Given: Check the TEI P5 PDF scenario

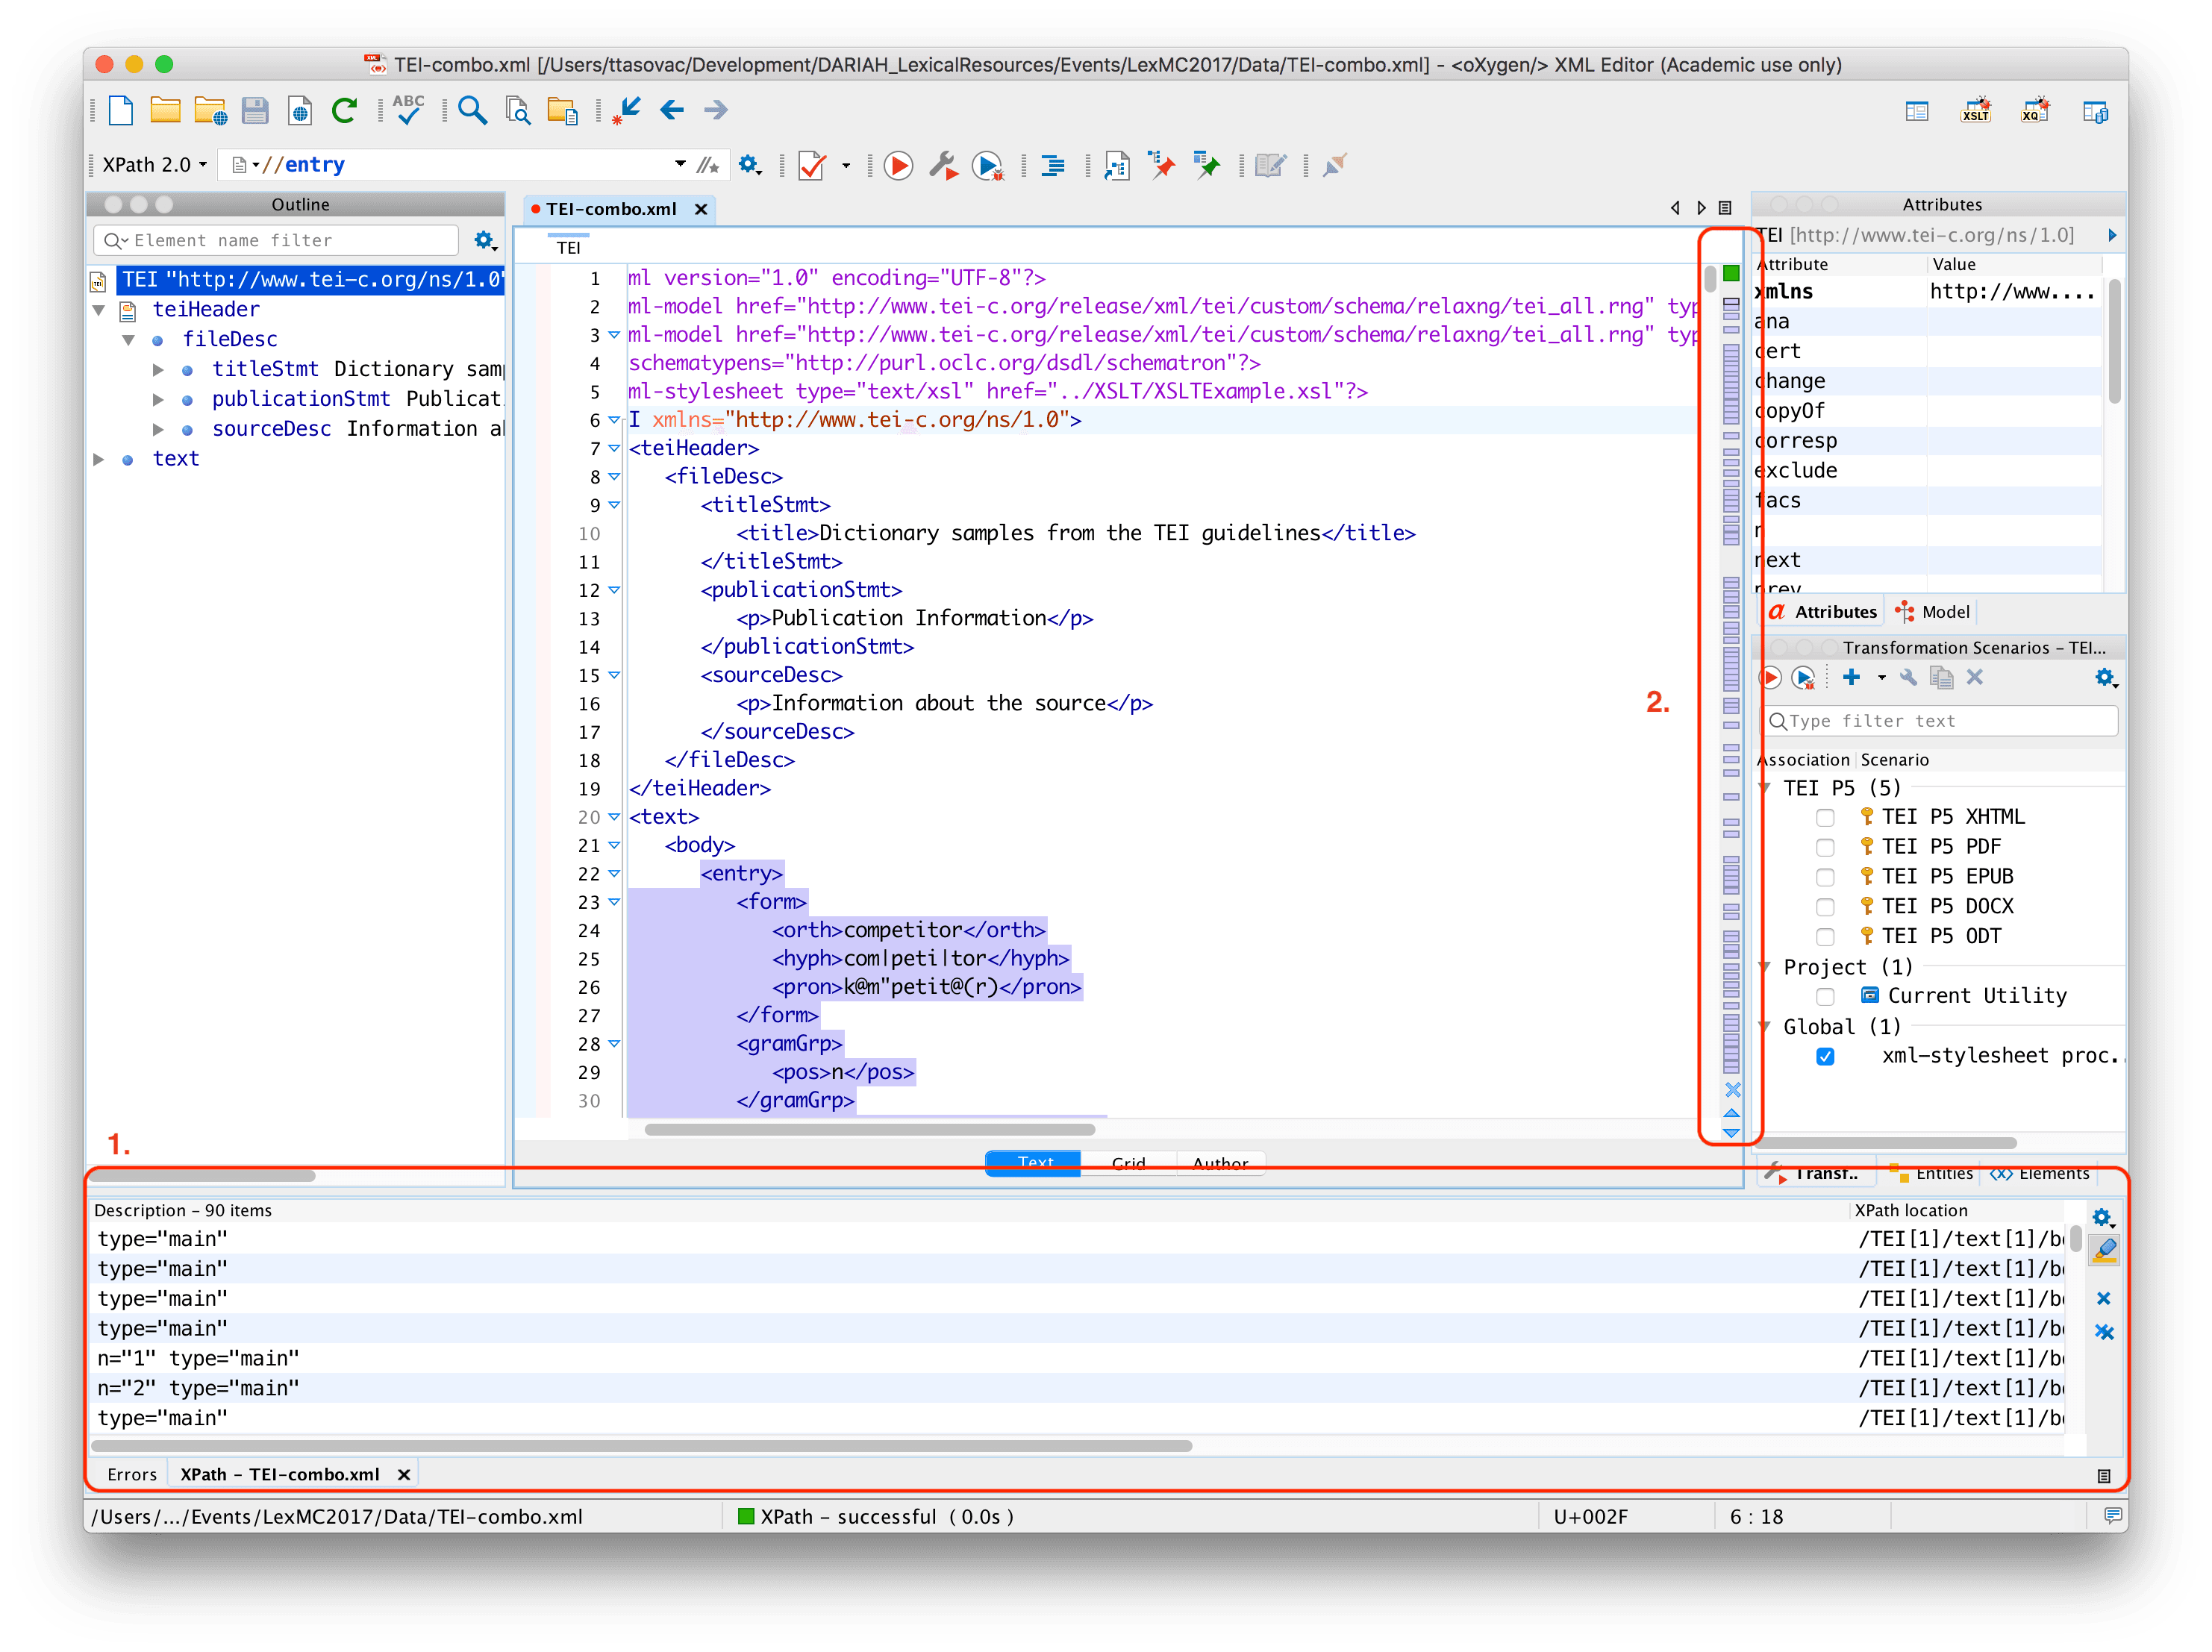Looking at the screenshot, I should click(x=1825, y=848).
